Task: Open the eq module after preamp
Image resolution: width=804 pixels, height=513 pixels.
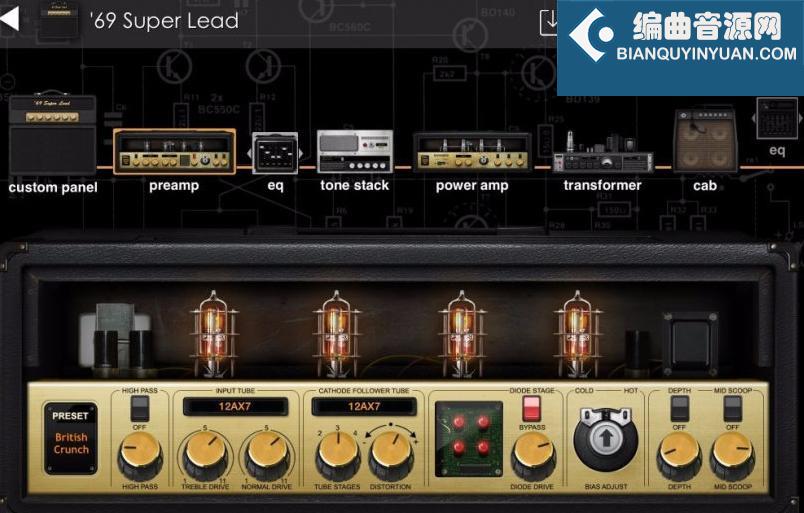Action: point(275,153)
